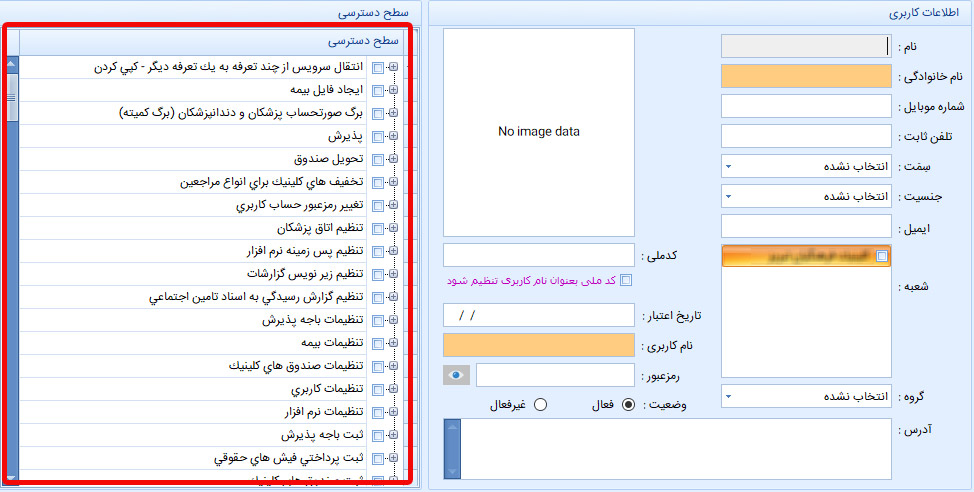
Task: Expand the تنظیمات بیمه tree node
Action: coord(393,343)
